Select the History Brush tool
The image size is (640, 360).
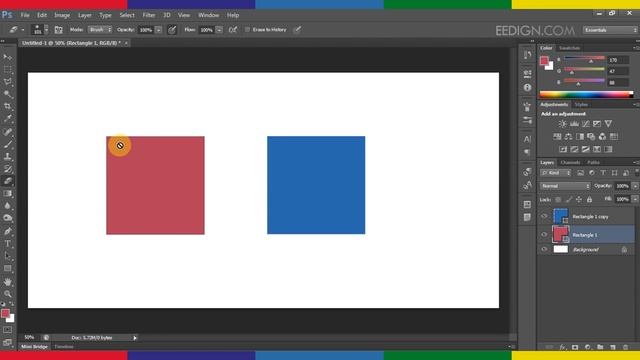pos(8,169)
